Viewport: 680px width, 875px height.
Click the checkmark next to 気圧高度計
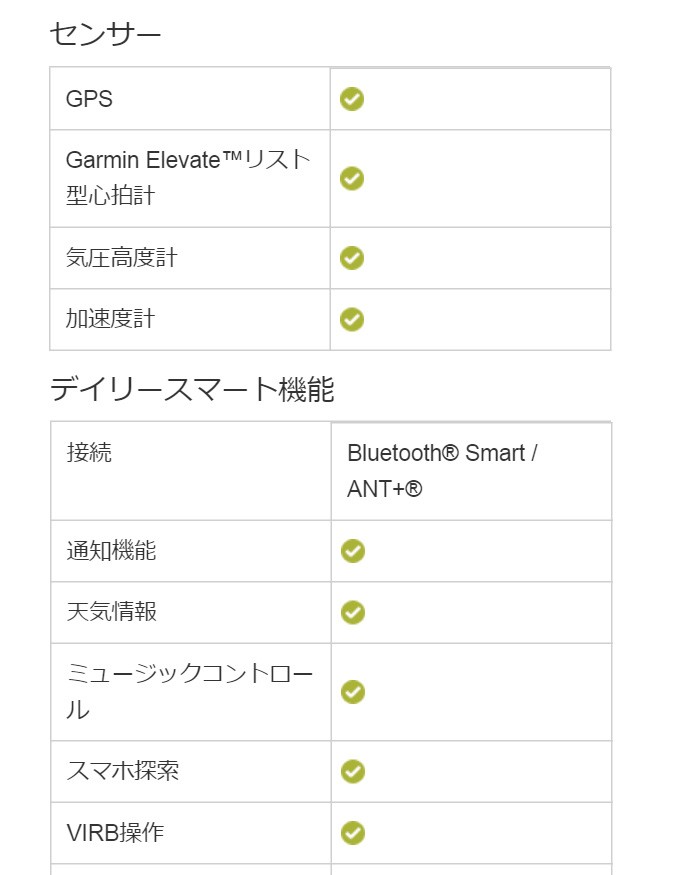(x=352, y=258)
